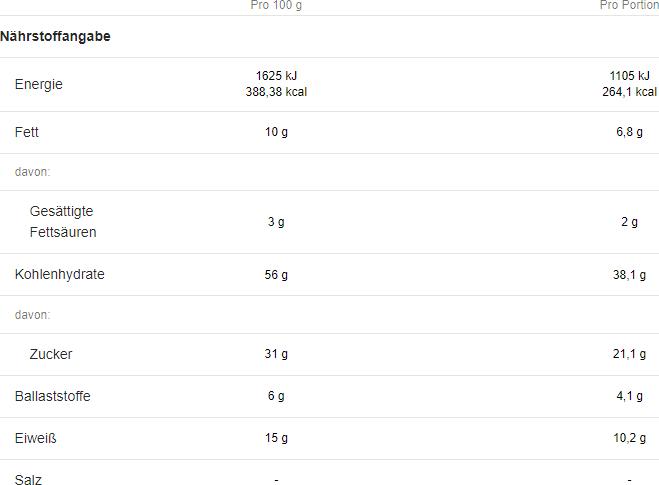Click the 10 g fat value
Screen dimensions: 659x485
click(276, 132)
